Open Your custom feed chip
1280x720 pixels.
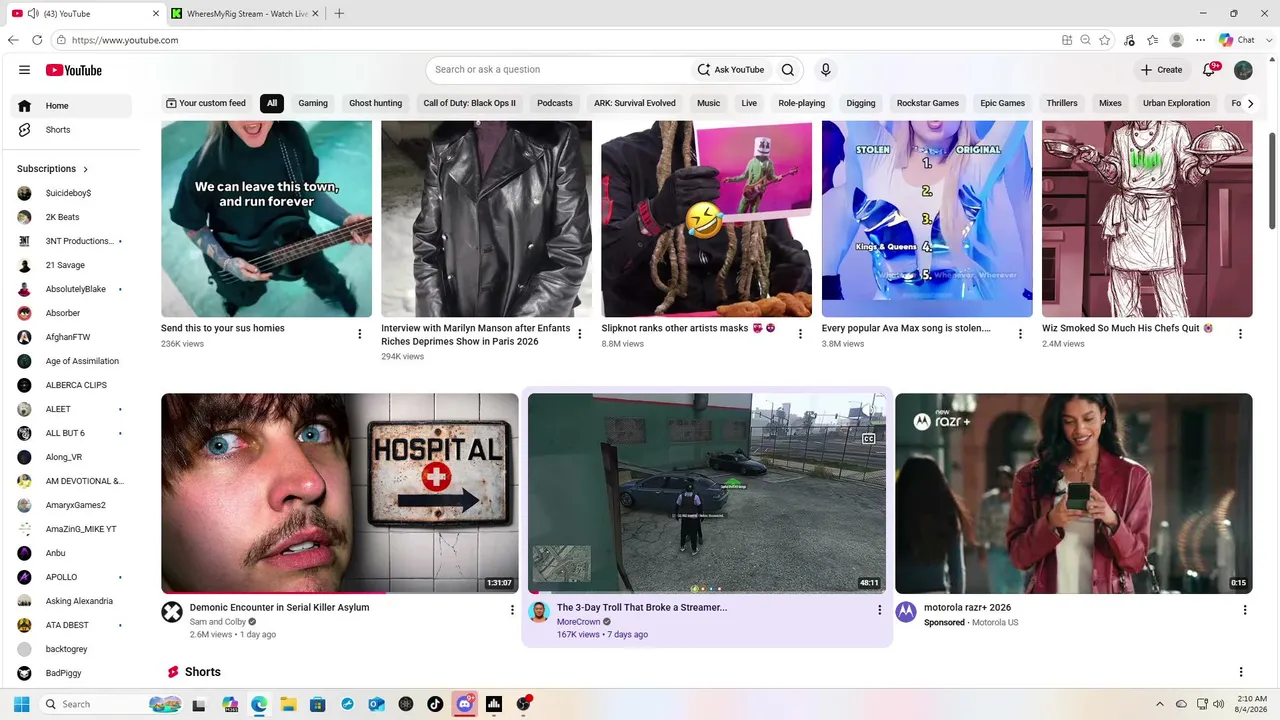click(x=206, y=103)
